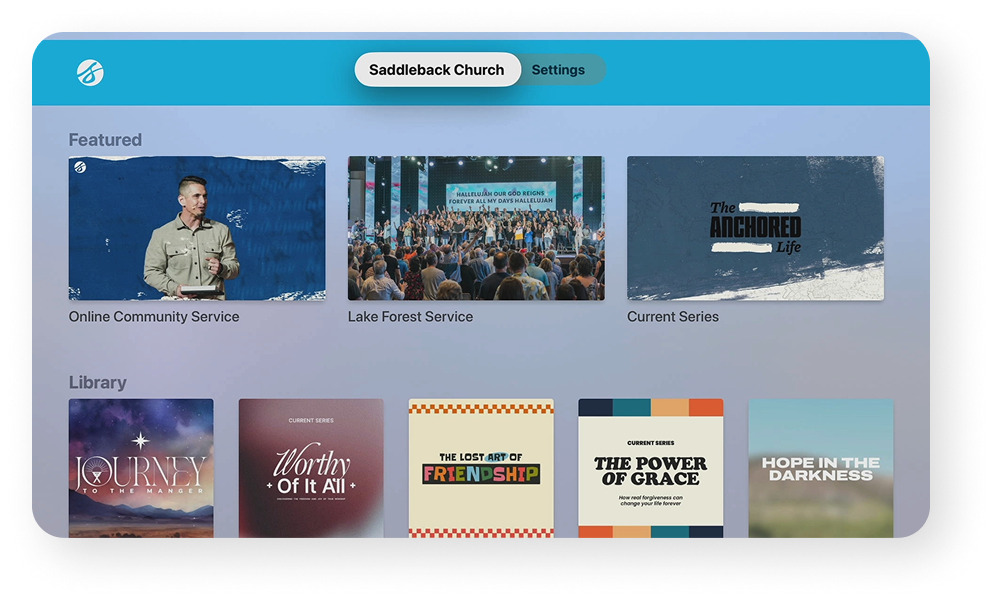994x602 pixels.
Task: Choose The Power of Grace series
Action: [x=650, y=468]
